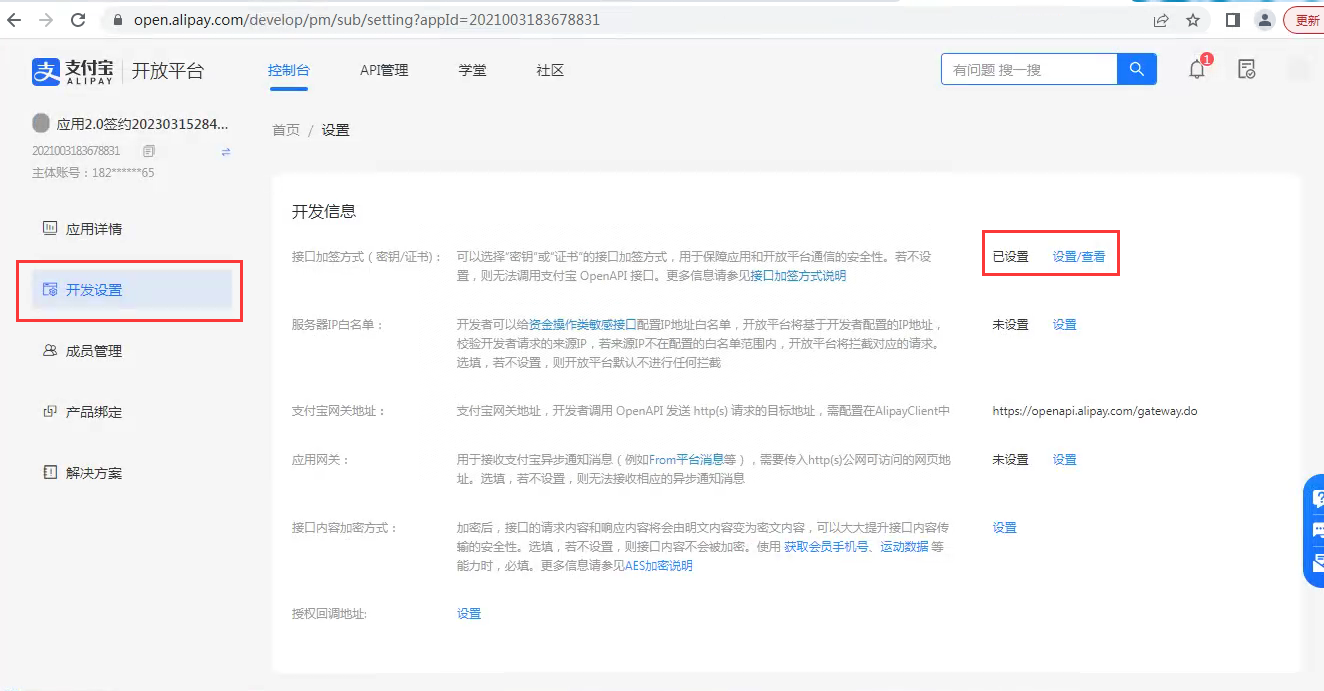Switch to the 控制台 tab

point(289,70)
